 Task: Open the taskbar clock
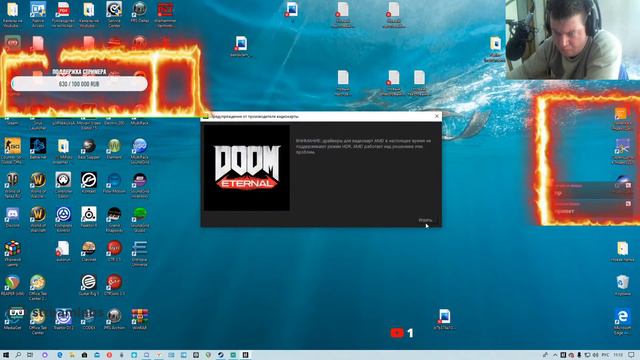[618, 355]
